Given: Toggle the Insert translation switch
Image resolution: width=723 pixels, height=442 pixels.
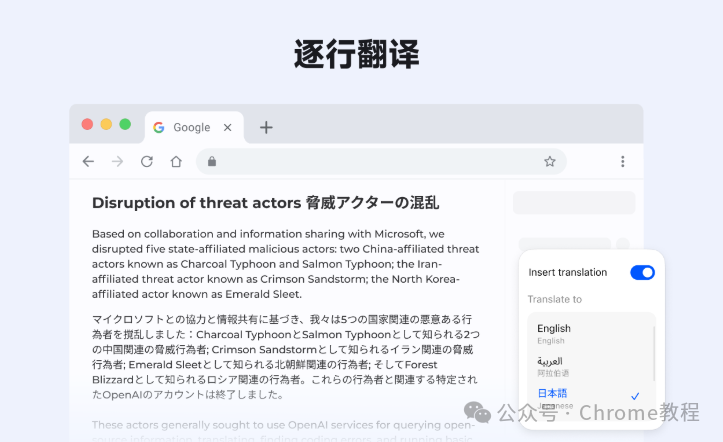Looking at the screenshot, I should tap(642, 272).
